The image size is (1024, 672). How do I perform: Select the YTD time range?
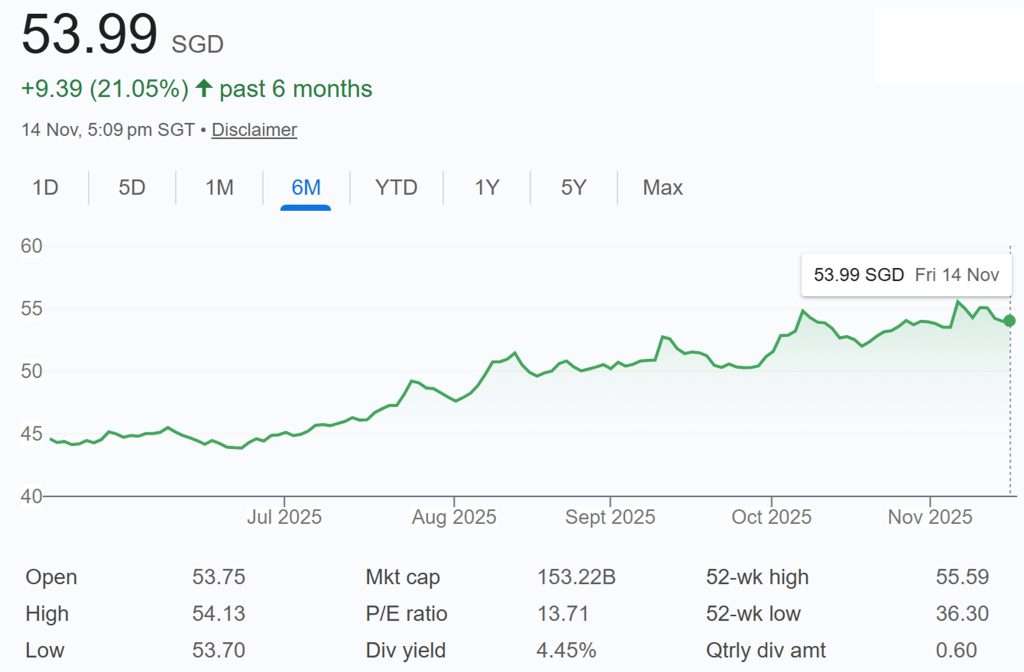click(397, 187)
